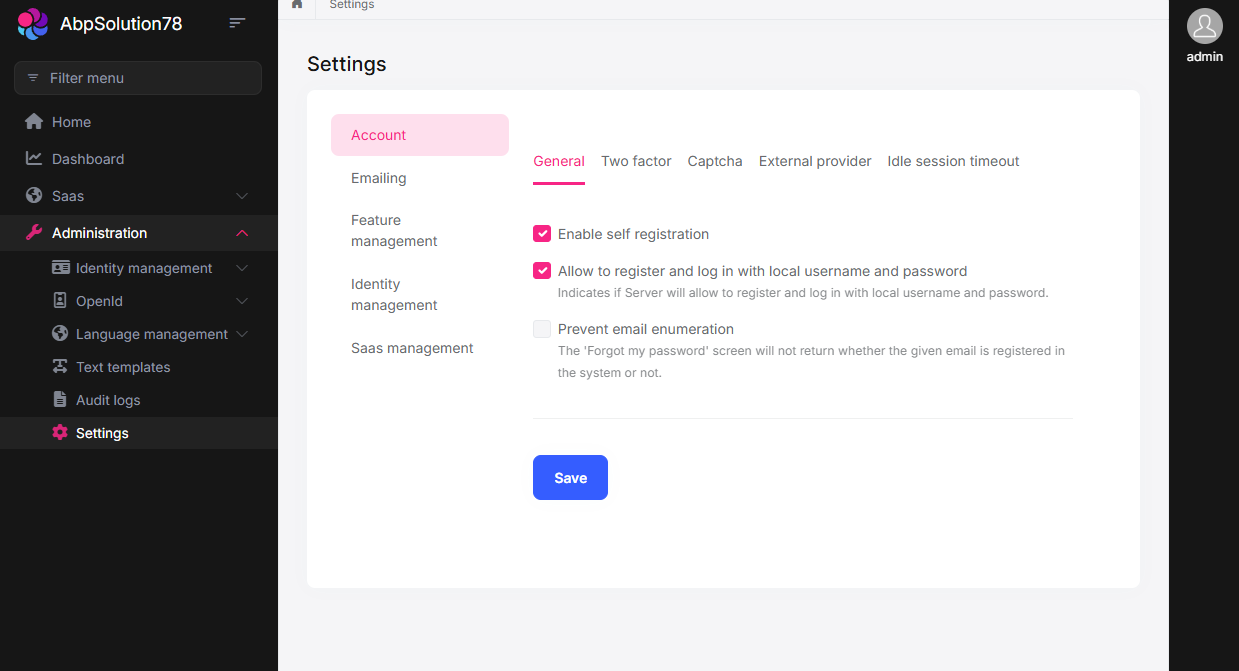Click the Filter menu search field
This screenshot has height=671, width=1239.
(138, 78)
